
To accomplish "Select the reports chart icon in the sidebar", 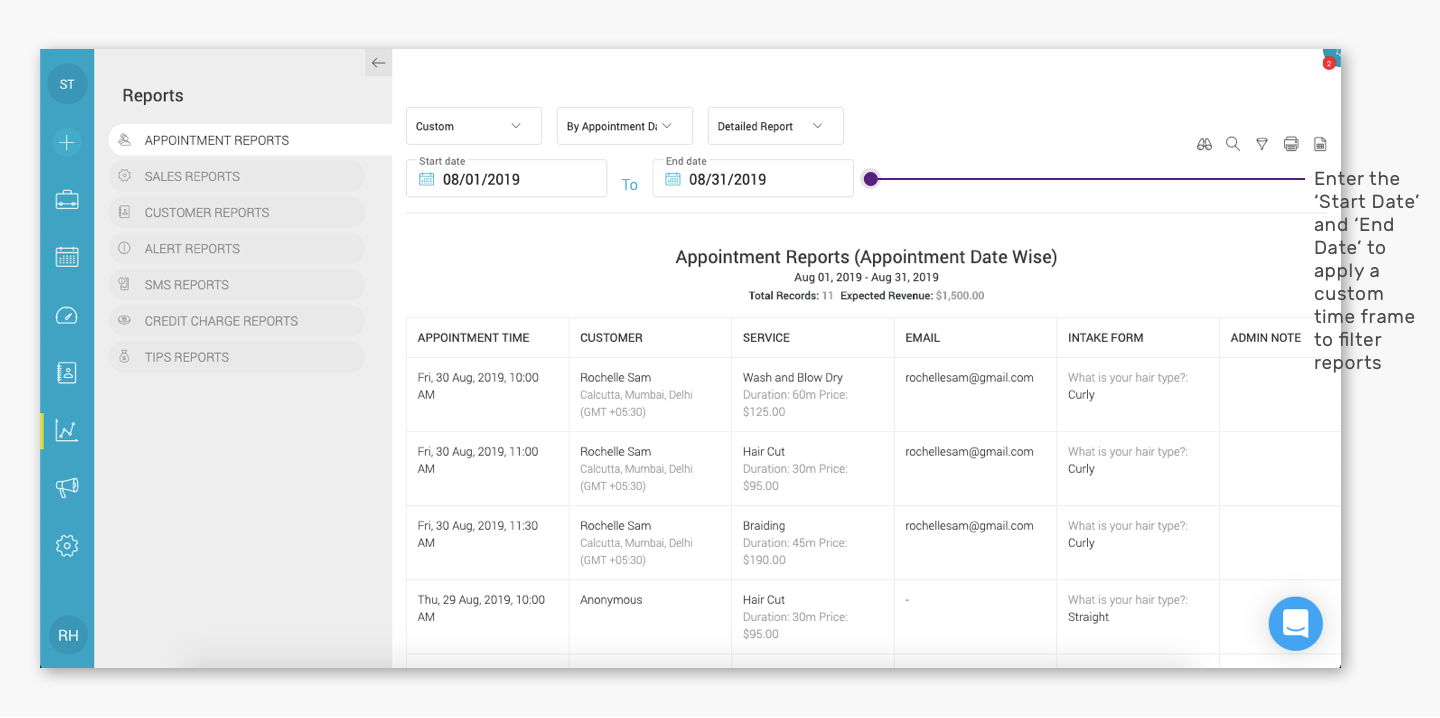I will pyautogui.click(x=67, y=431).
